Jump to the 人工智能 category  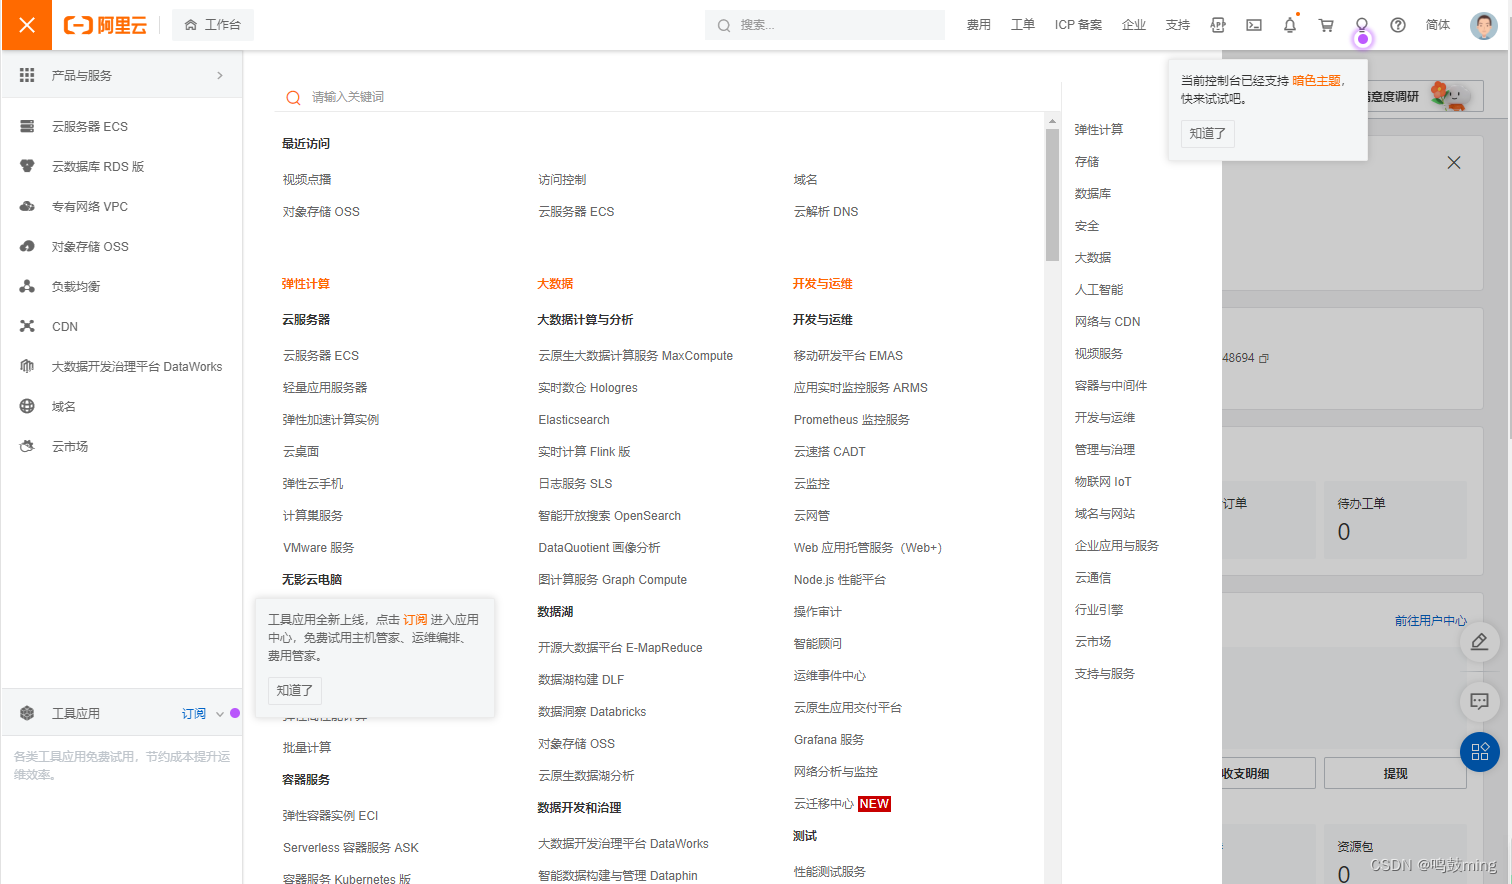(x=1099, y=290)
